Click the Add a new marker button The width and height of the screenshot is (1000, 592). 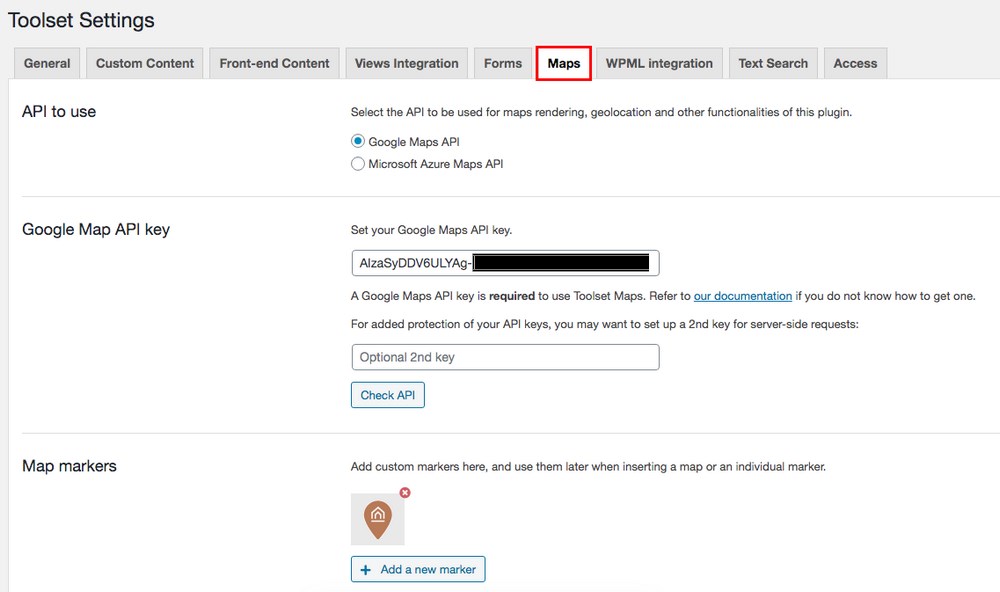[x=418, y=569]
